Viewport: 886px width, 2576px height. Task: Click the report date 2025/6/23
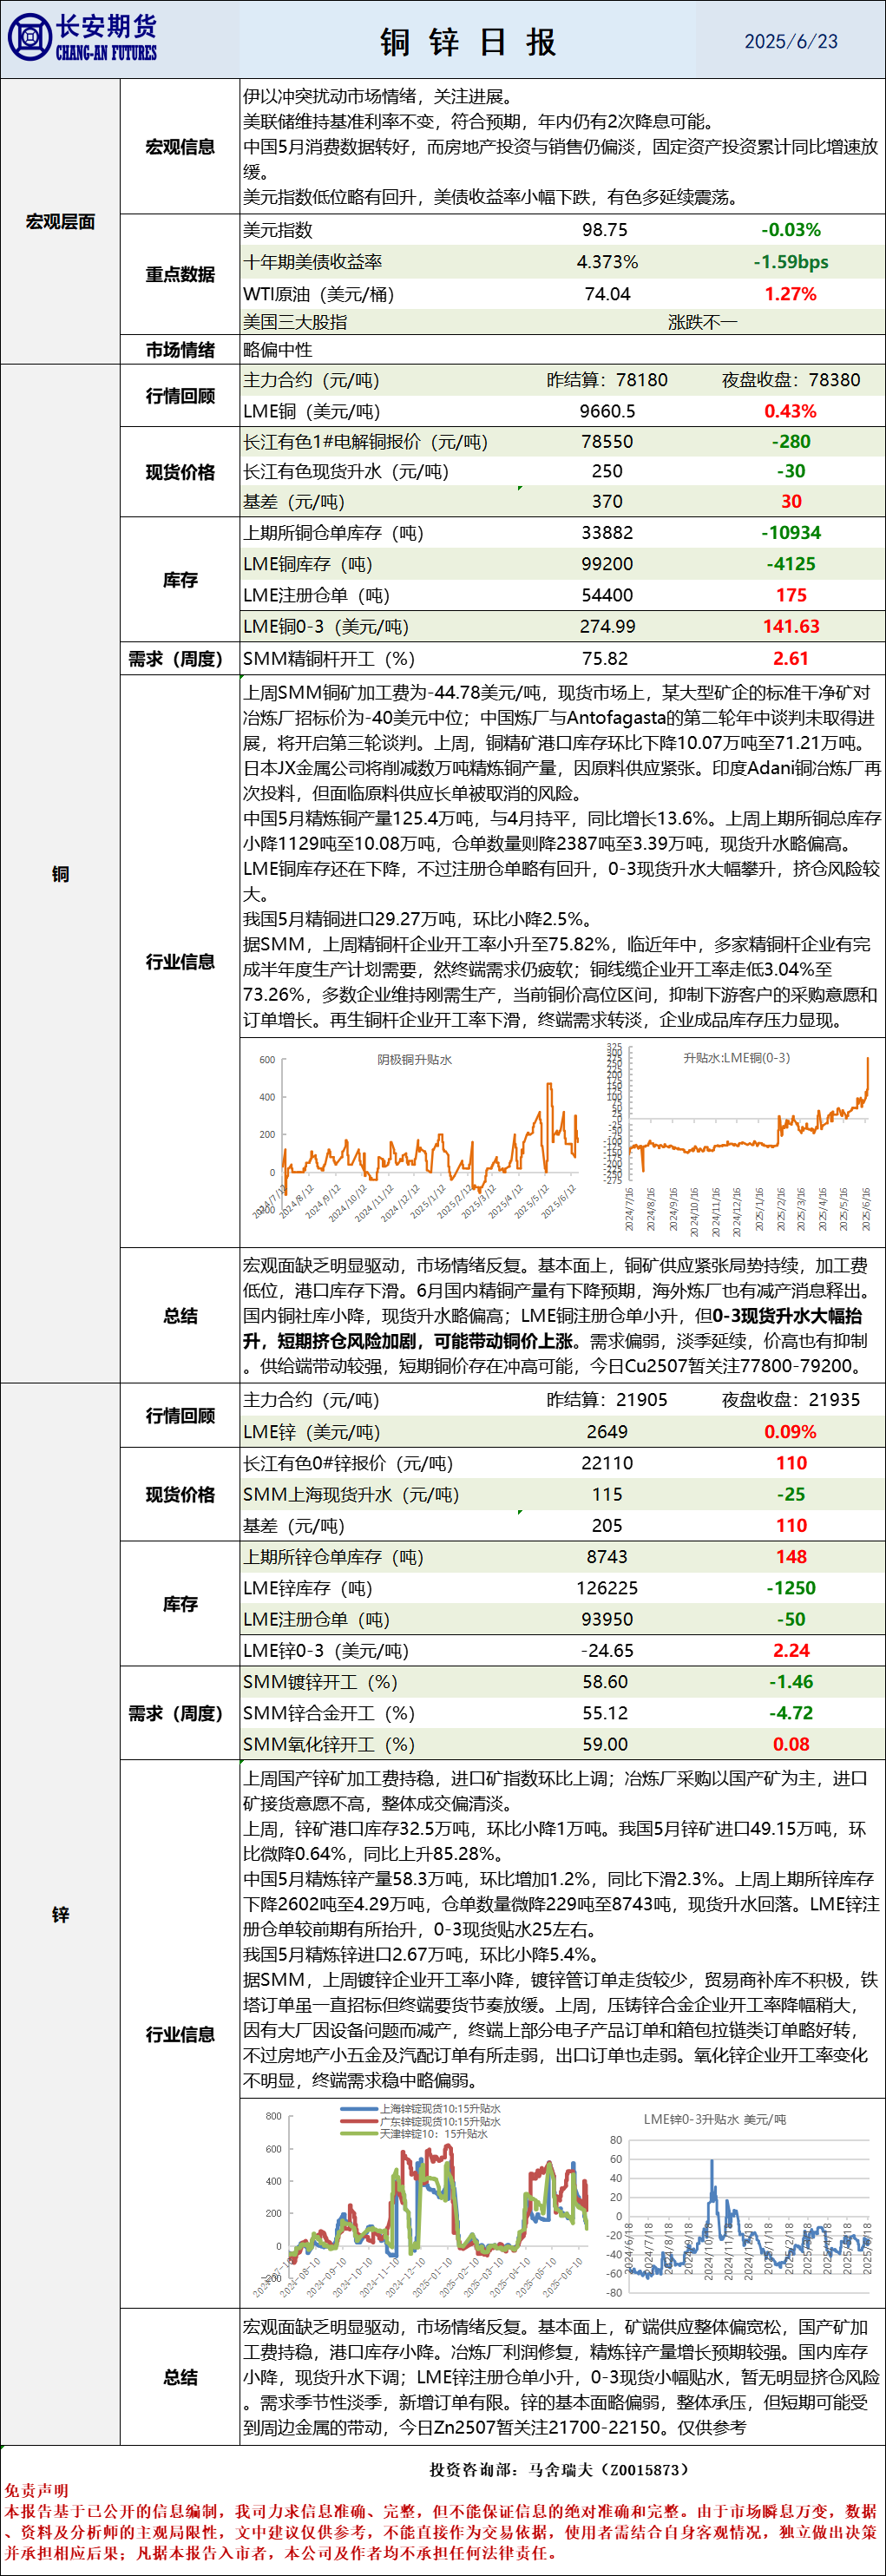tap(791, 41)
